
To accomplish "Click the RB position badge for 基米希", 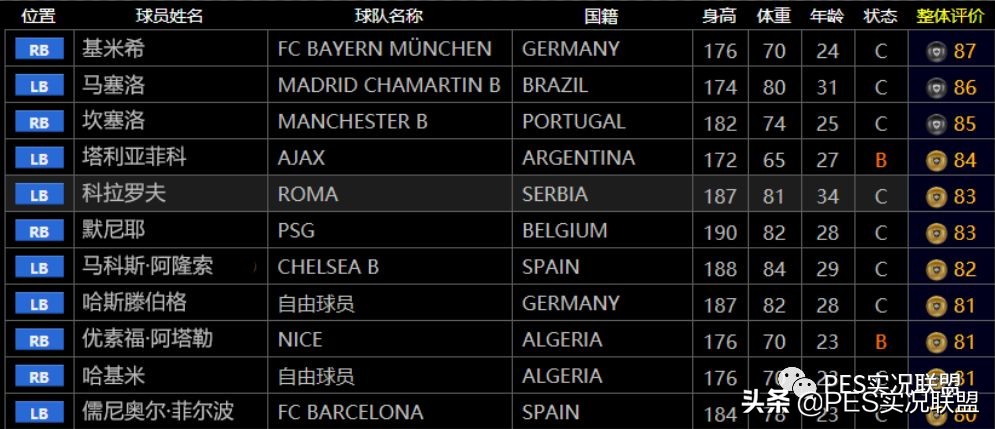I will pyautogui.click(x=39, y=50).
